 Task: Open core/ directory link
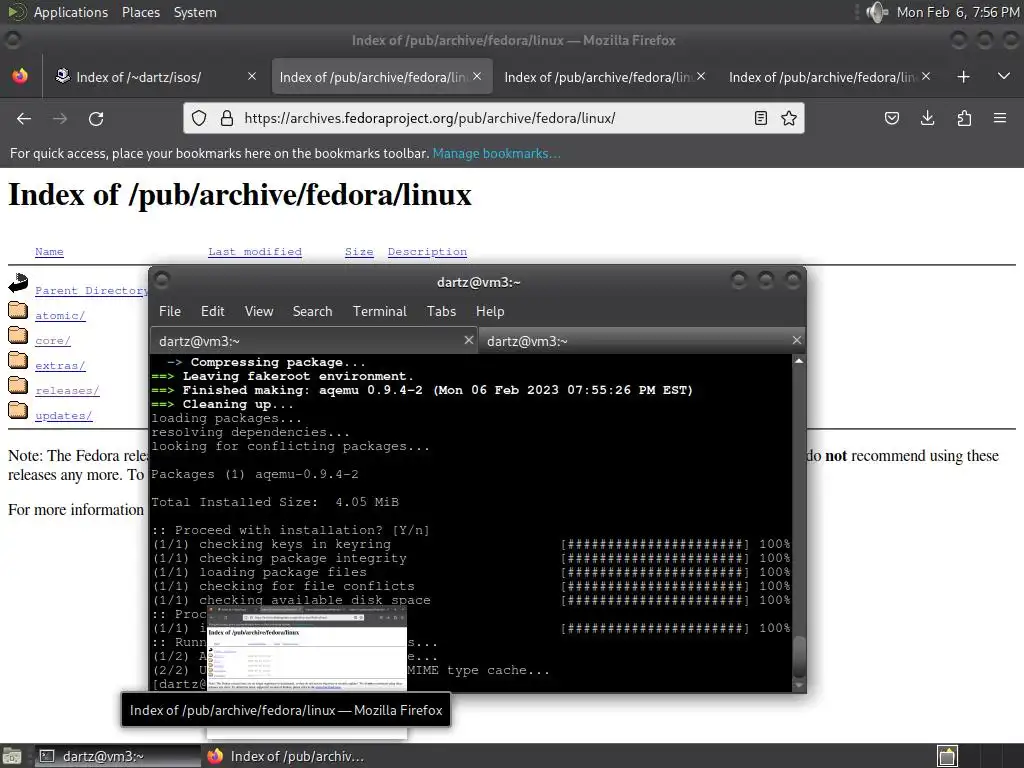coord(52,341)
